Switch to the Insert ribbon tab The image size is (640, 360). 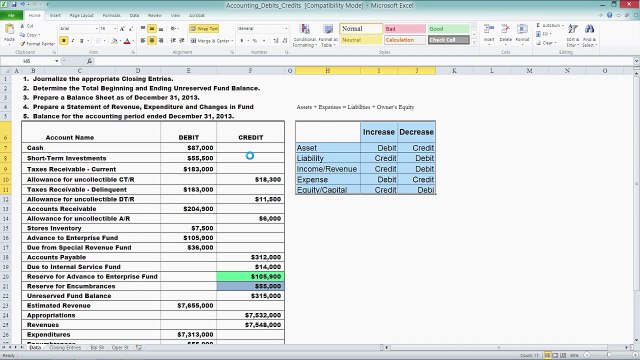click(x=55, y=16)
